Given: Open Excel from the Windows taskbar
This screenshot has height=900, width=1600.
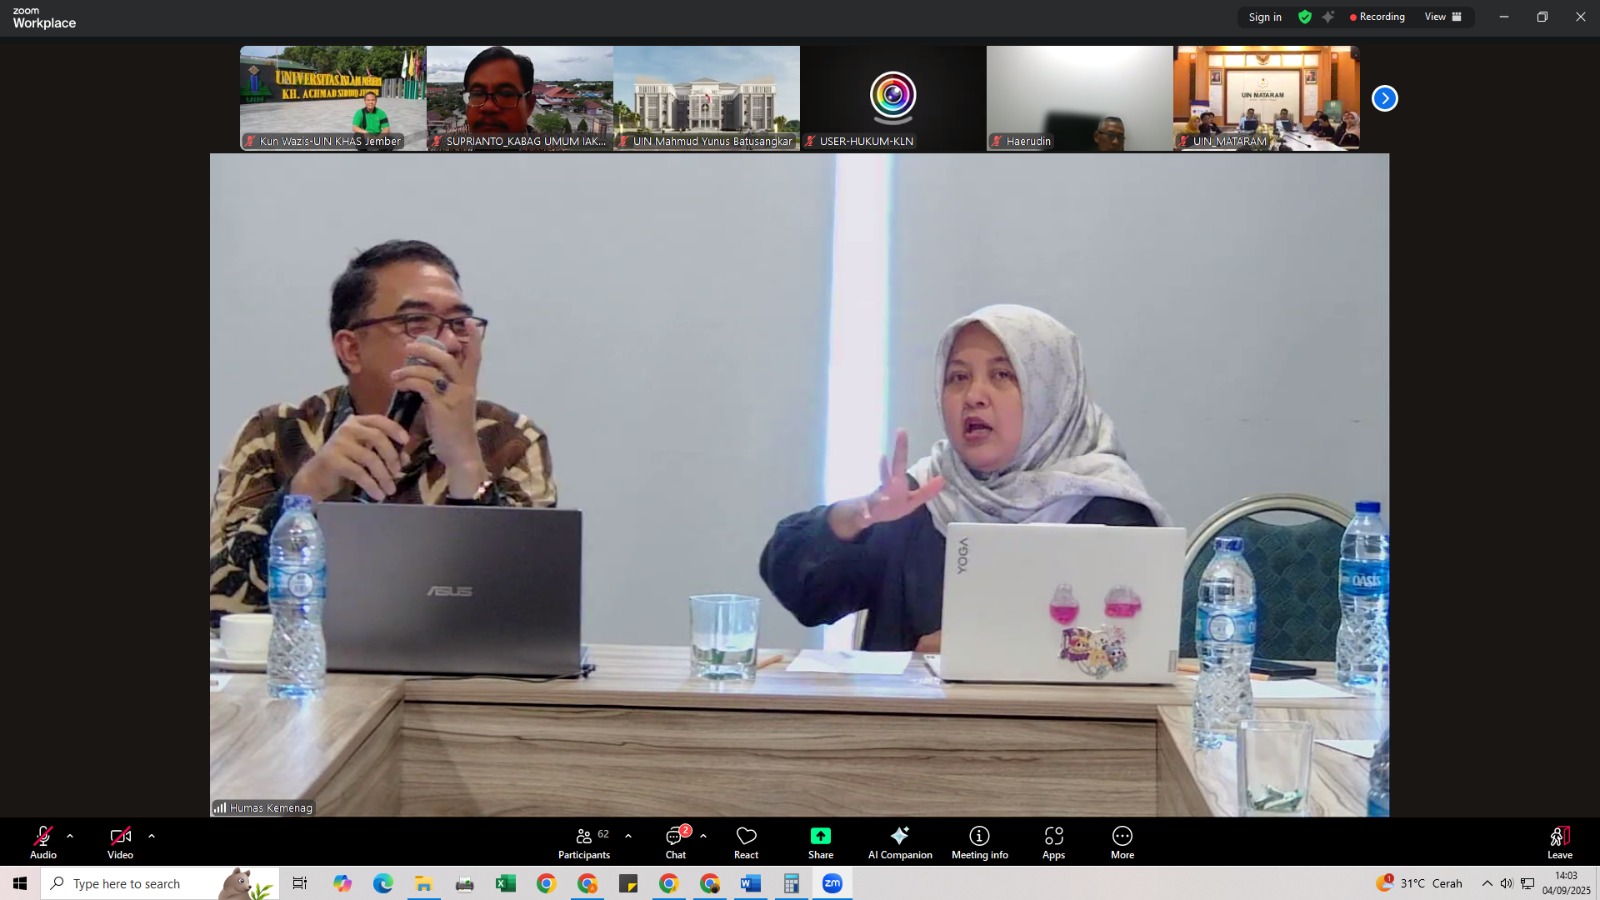Looking at the screenshot, I should 505,884.
